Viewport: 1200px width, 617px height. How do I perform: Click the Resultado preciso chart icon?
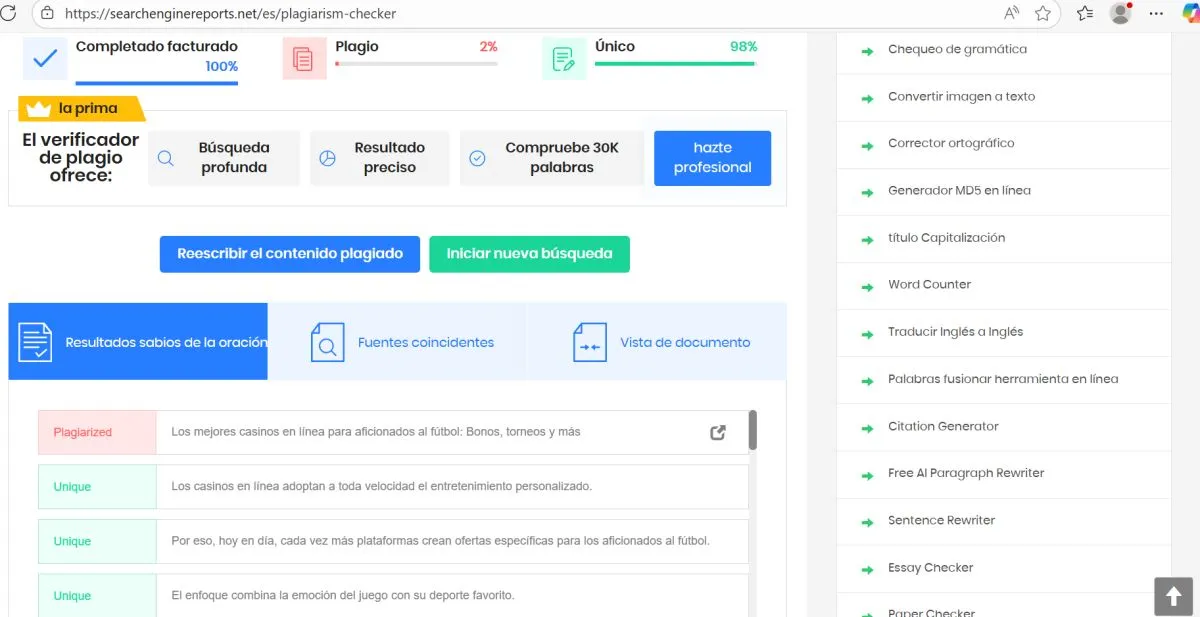click(327, 158)
